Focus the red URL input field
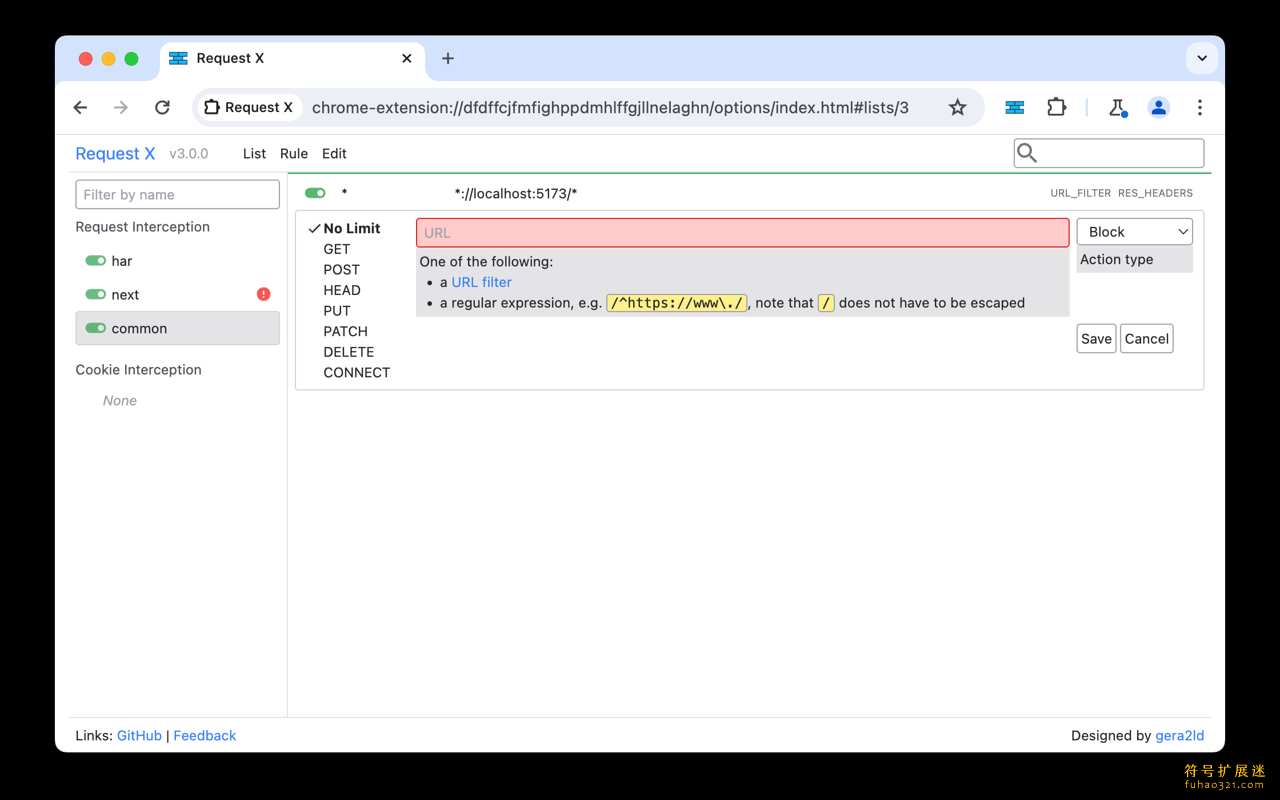This screenshot has width=1280, height=800. pyautogui.click(x=743, y=233)
